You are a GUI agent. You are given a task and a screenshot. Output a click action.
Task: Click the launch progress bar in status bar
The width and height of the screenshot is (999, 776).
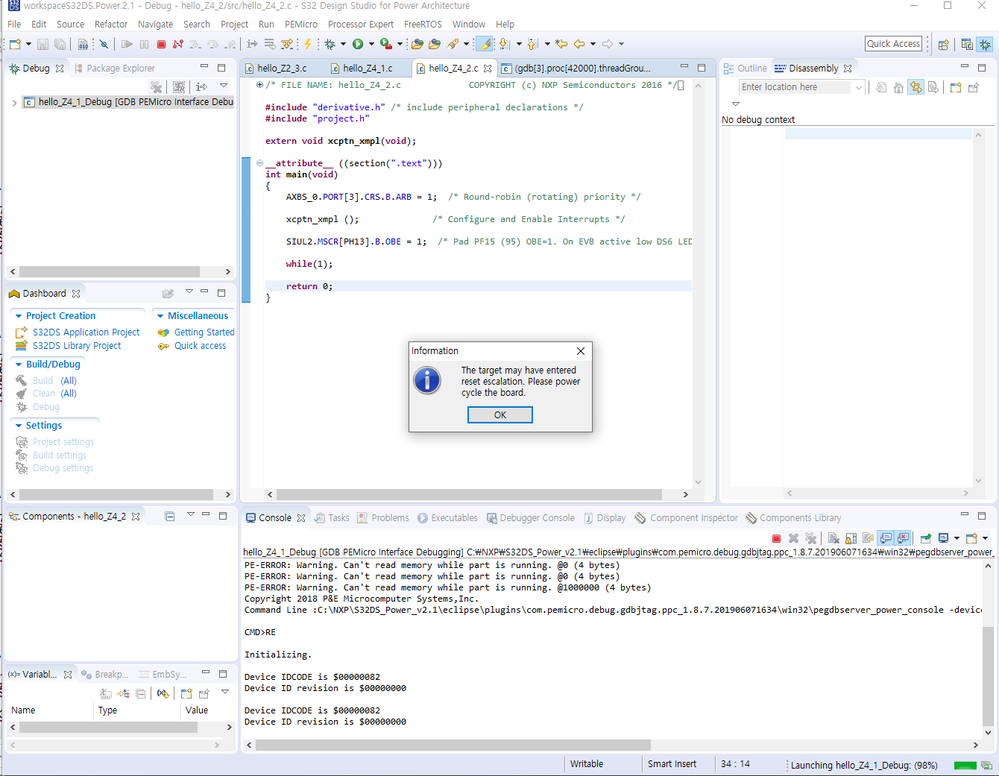(965, 765)
